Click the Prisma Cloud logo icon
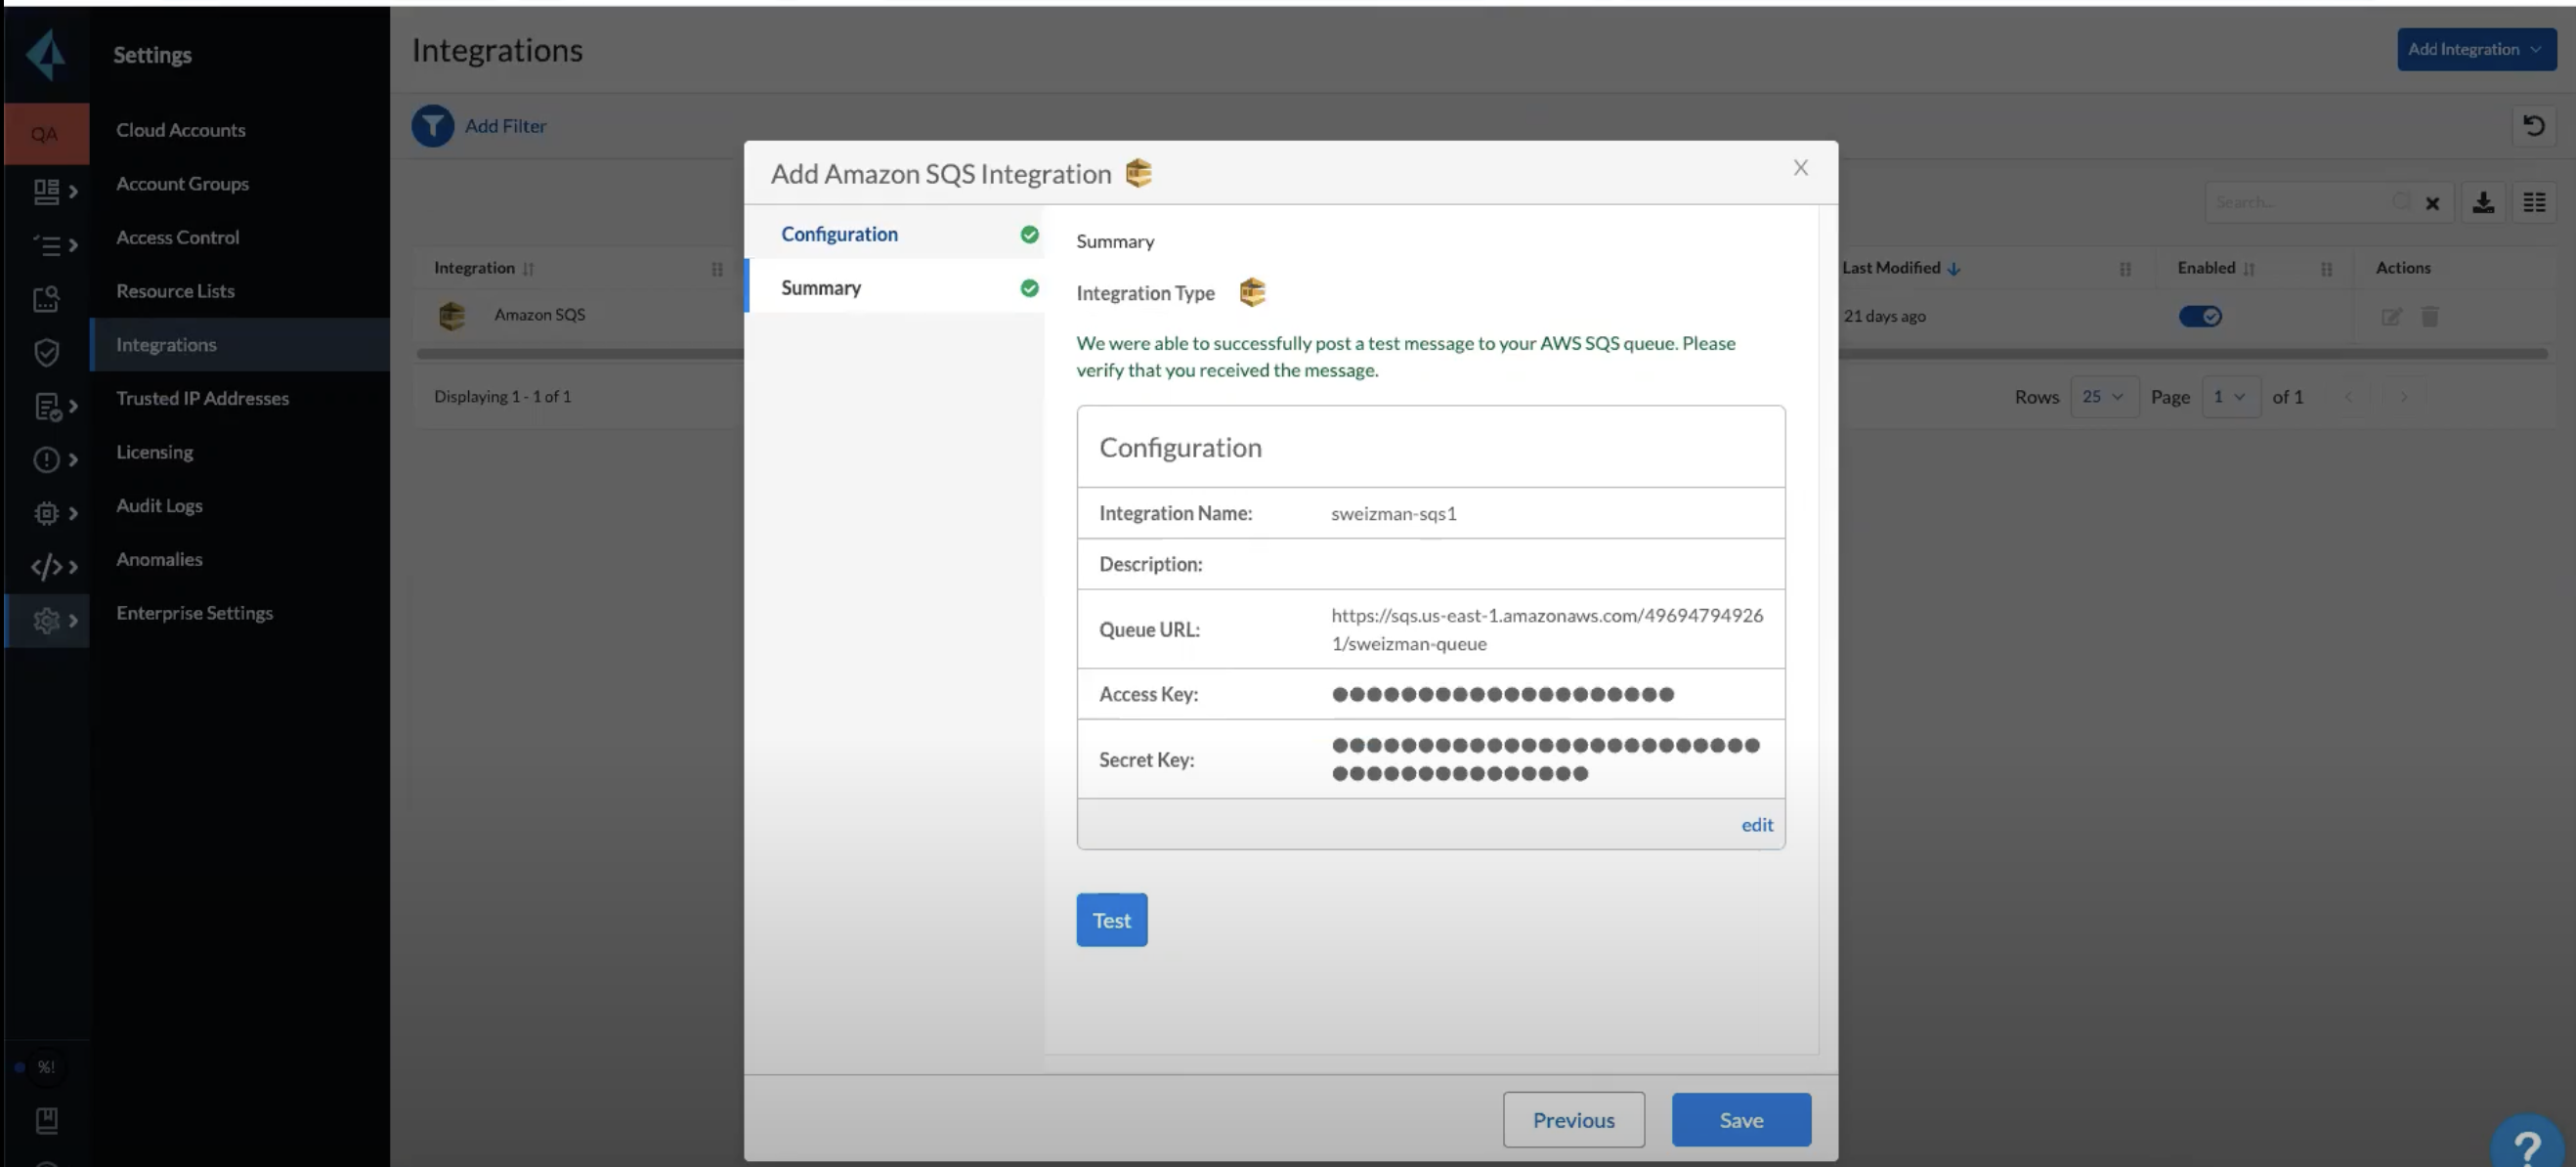2576x1167 pixels. 45,54
